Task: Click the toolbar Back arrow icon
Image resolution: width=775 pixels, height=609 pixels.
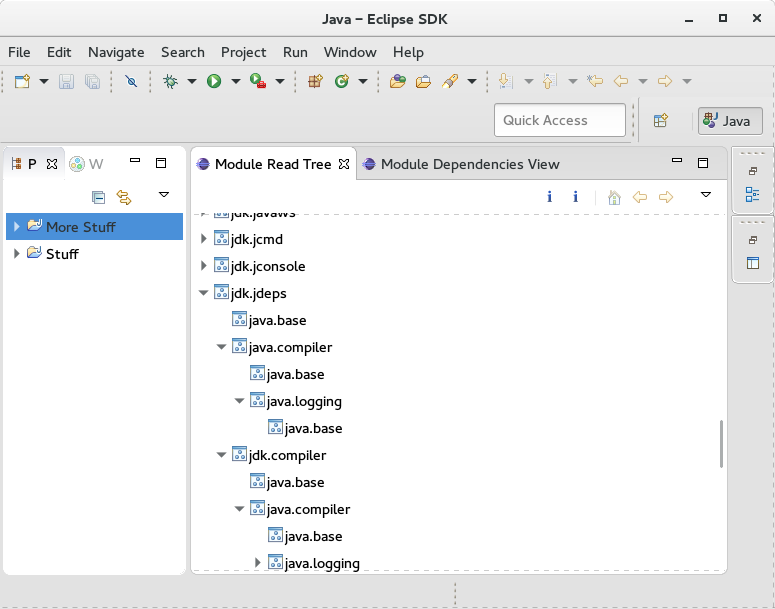Action: (621, 81)
